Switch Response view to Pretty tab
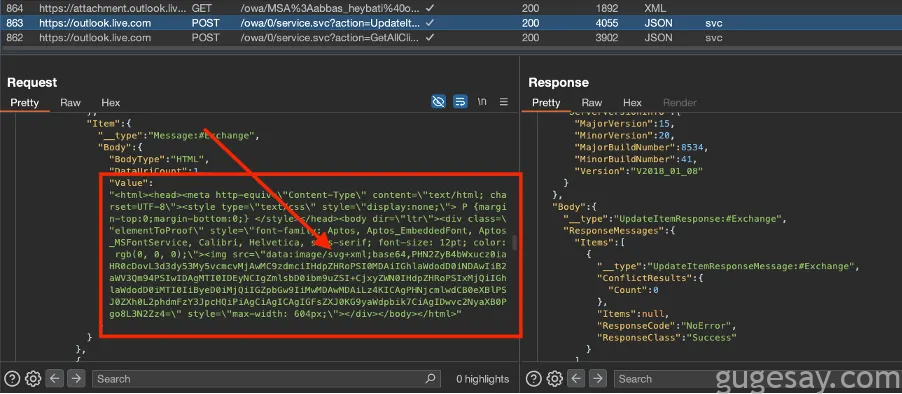 tap(546, 102)
